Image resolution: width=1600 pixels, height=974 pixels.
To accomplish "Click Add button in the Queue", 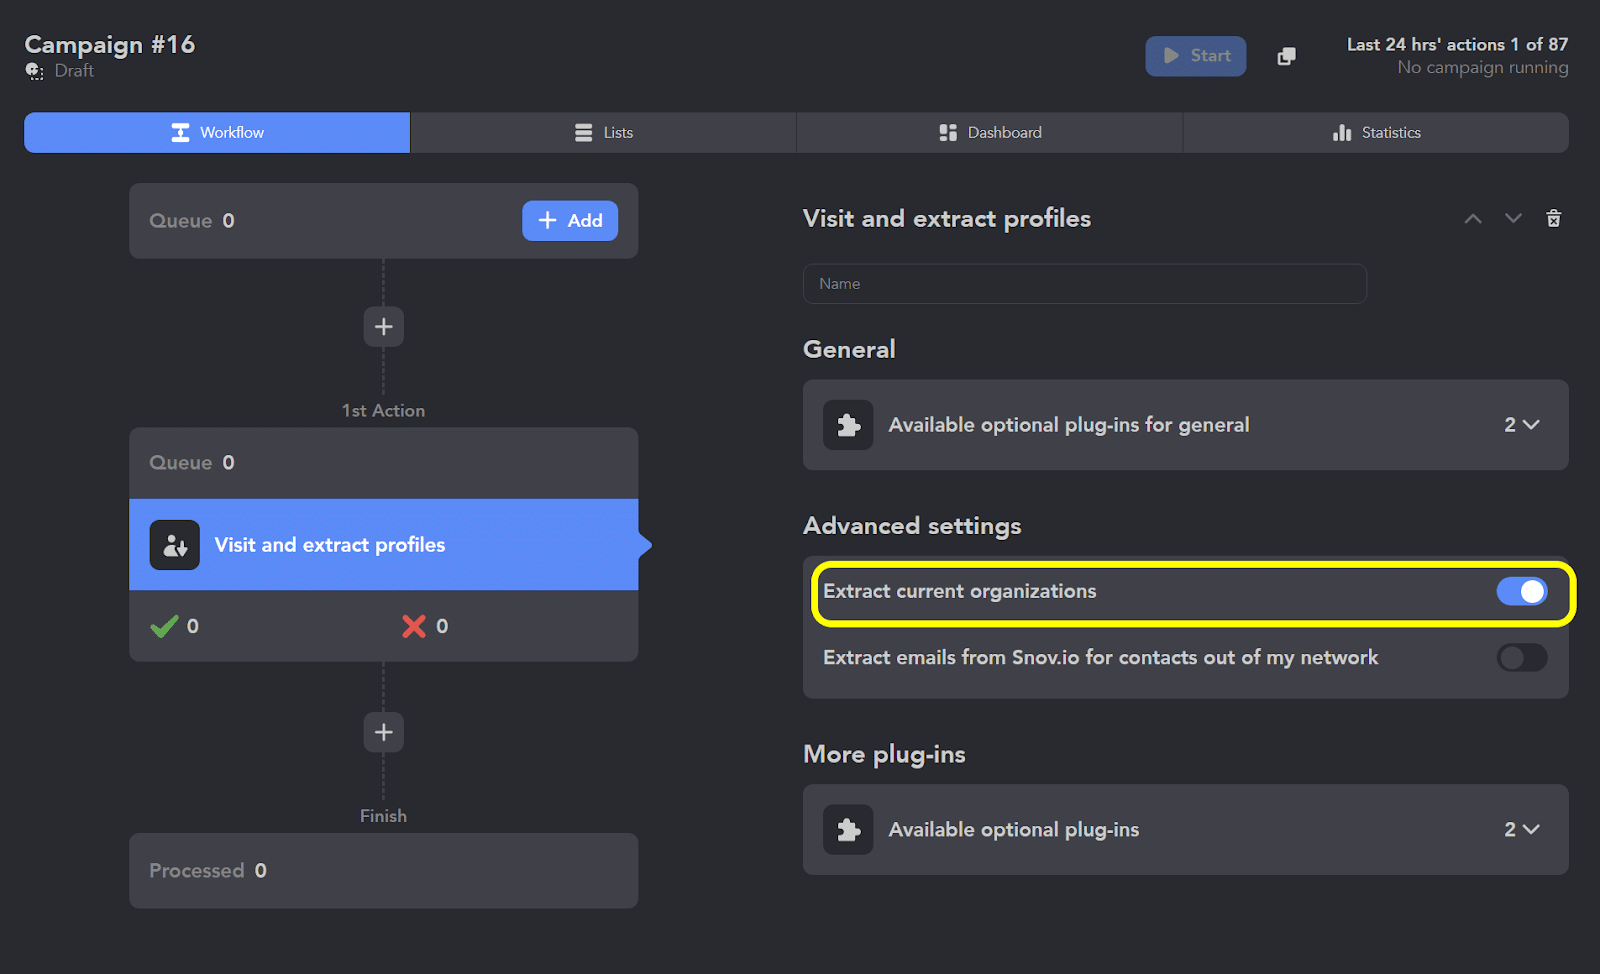I will pos(570,221).
